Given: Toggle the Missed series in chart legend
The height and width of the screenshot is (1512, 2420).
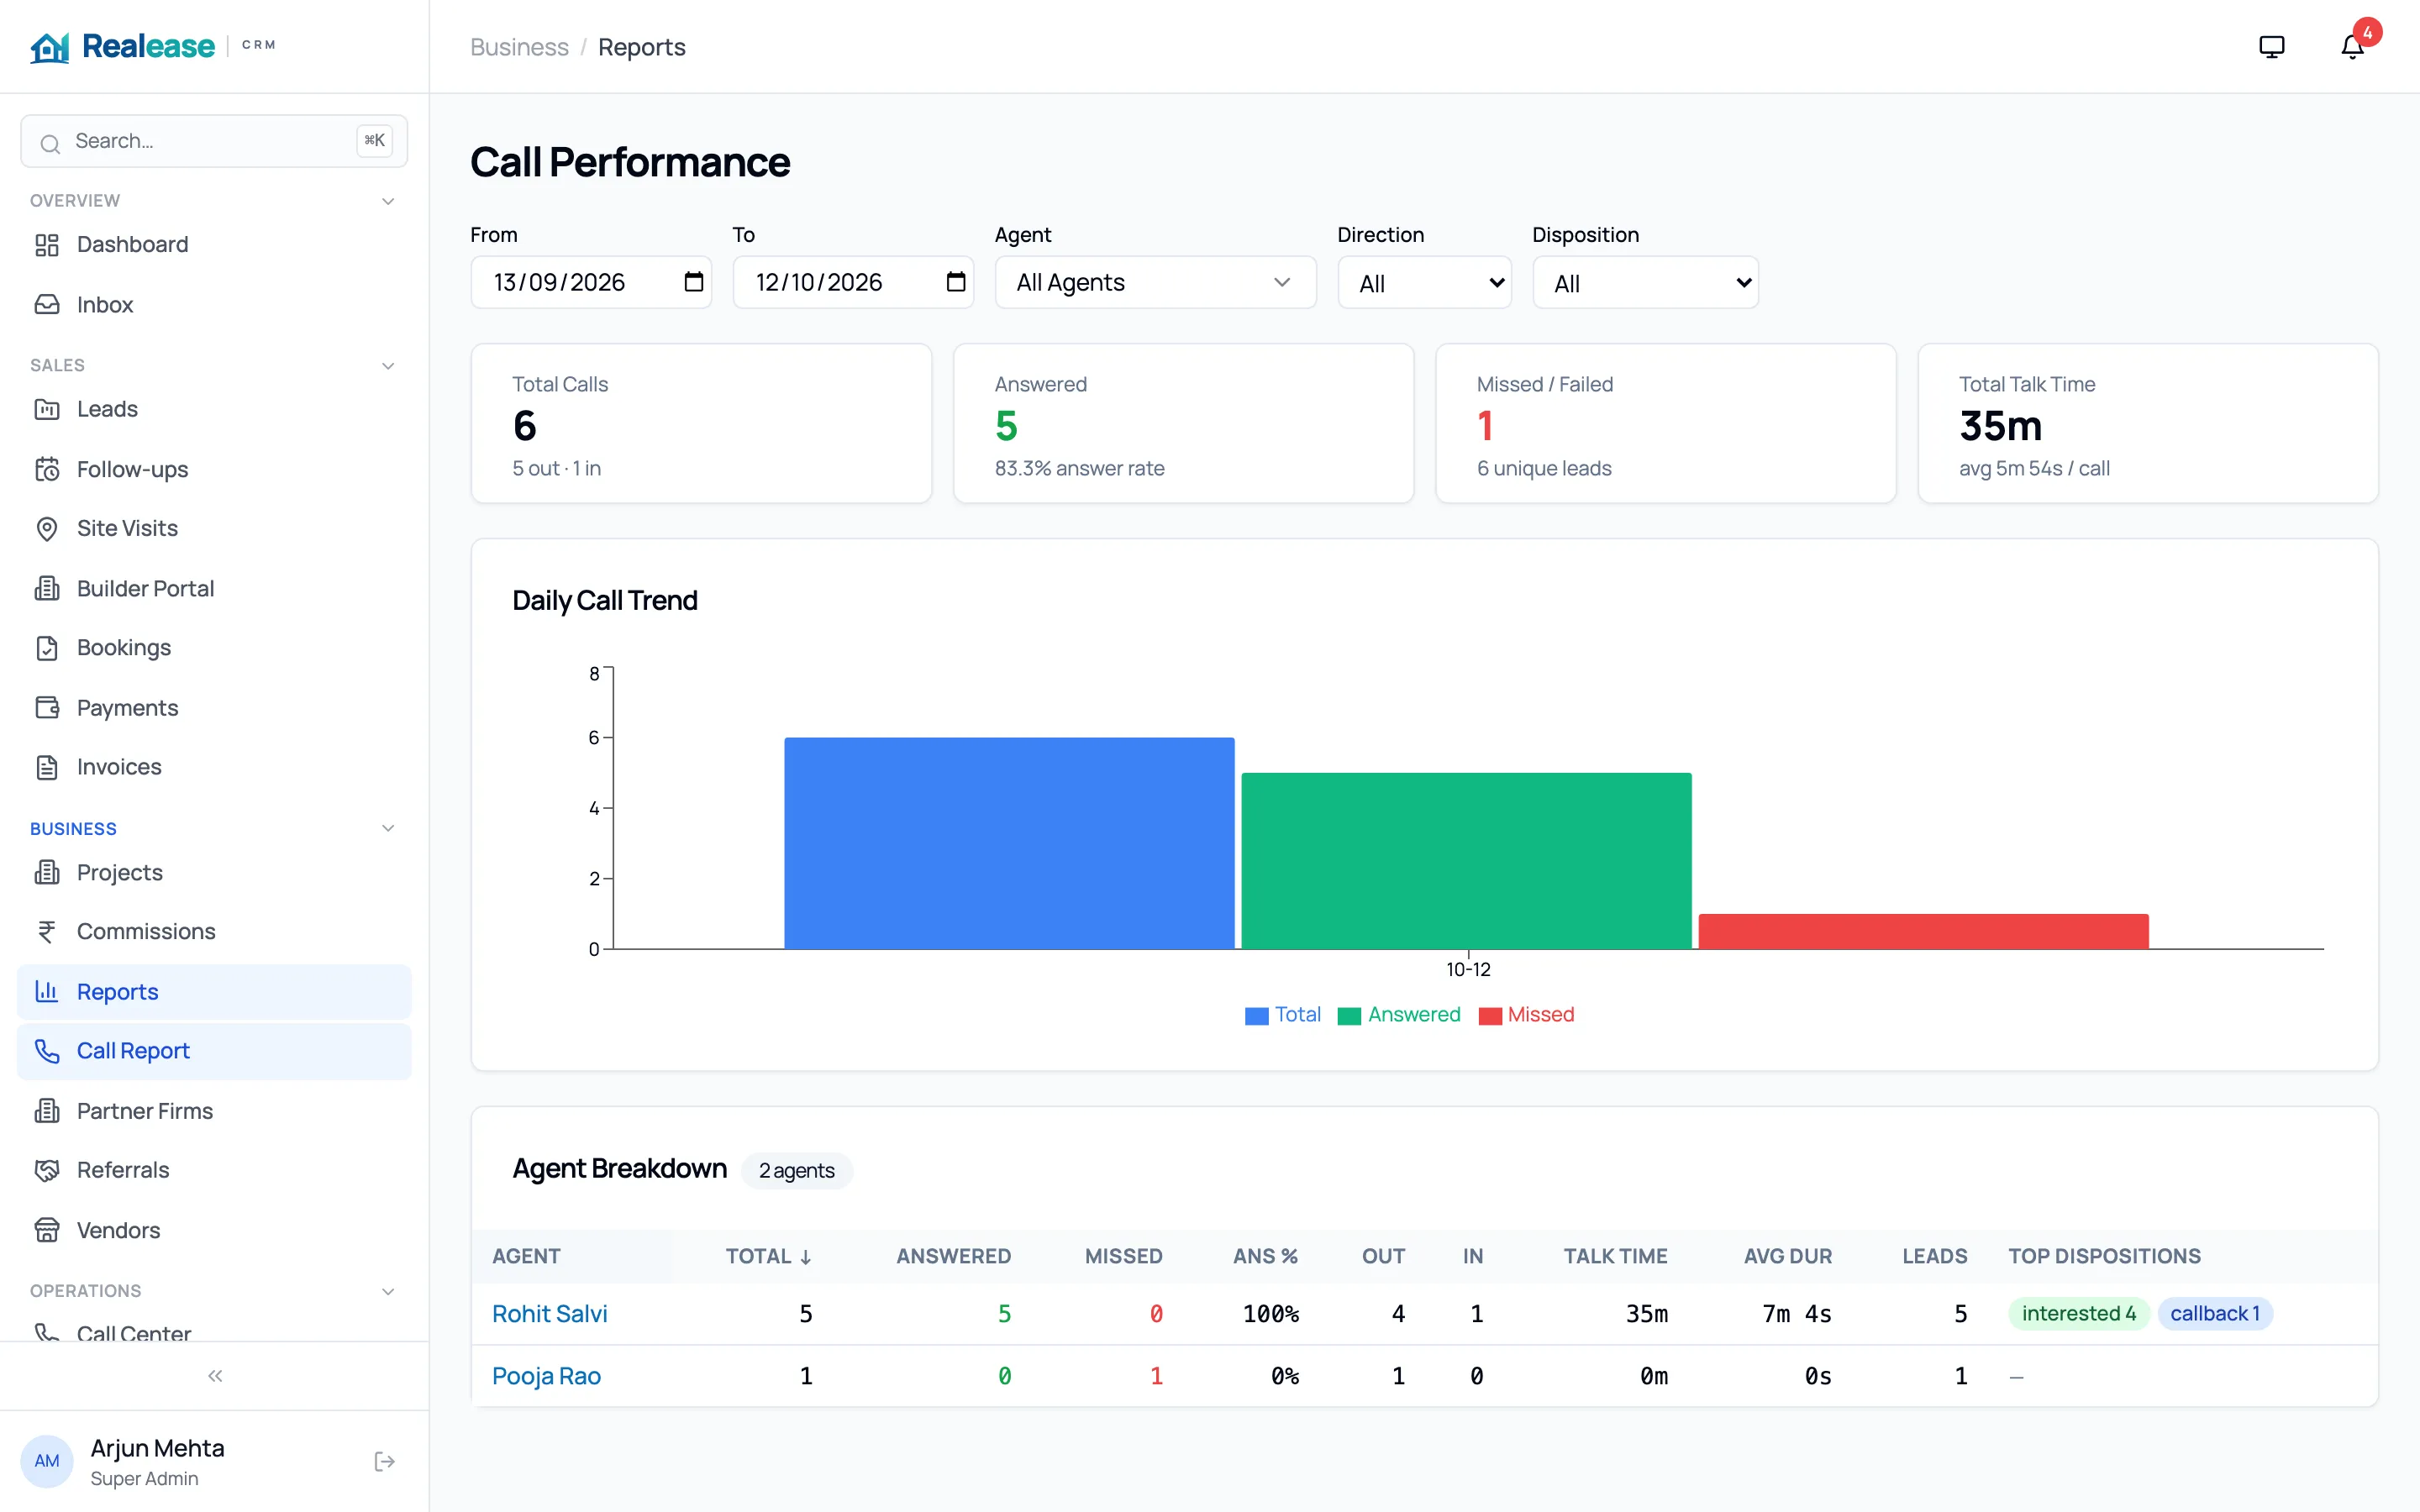Looking at the screenshot, I should click(x=1526, y=1015).
